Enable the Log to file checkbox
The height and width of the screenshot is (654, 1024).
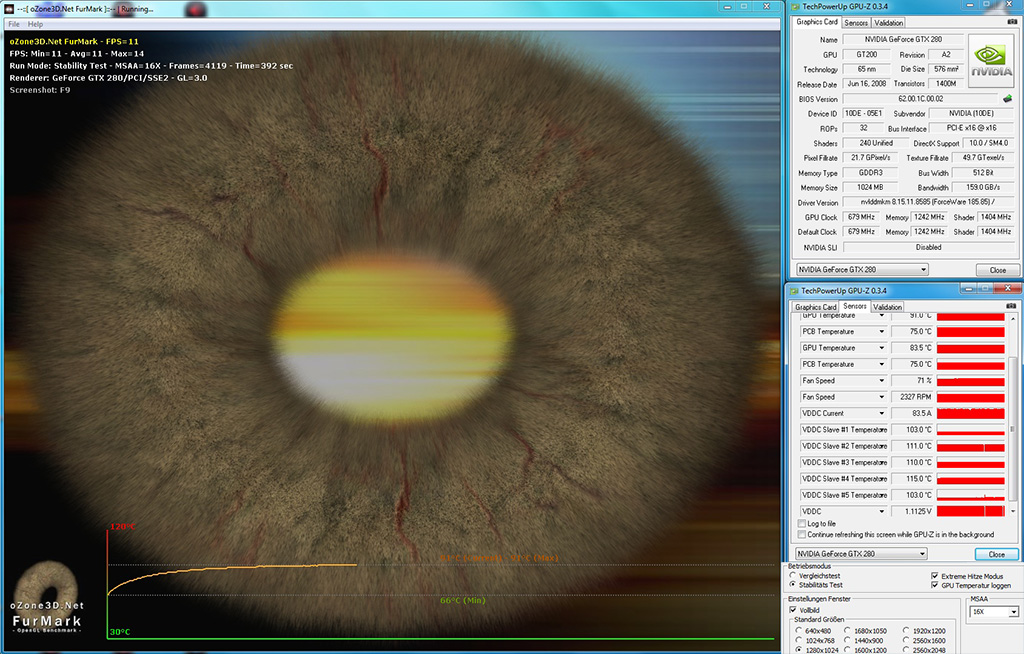(x=801, y=524)
